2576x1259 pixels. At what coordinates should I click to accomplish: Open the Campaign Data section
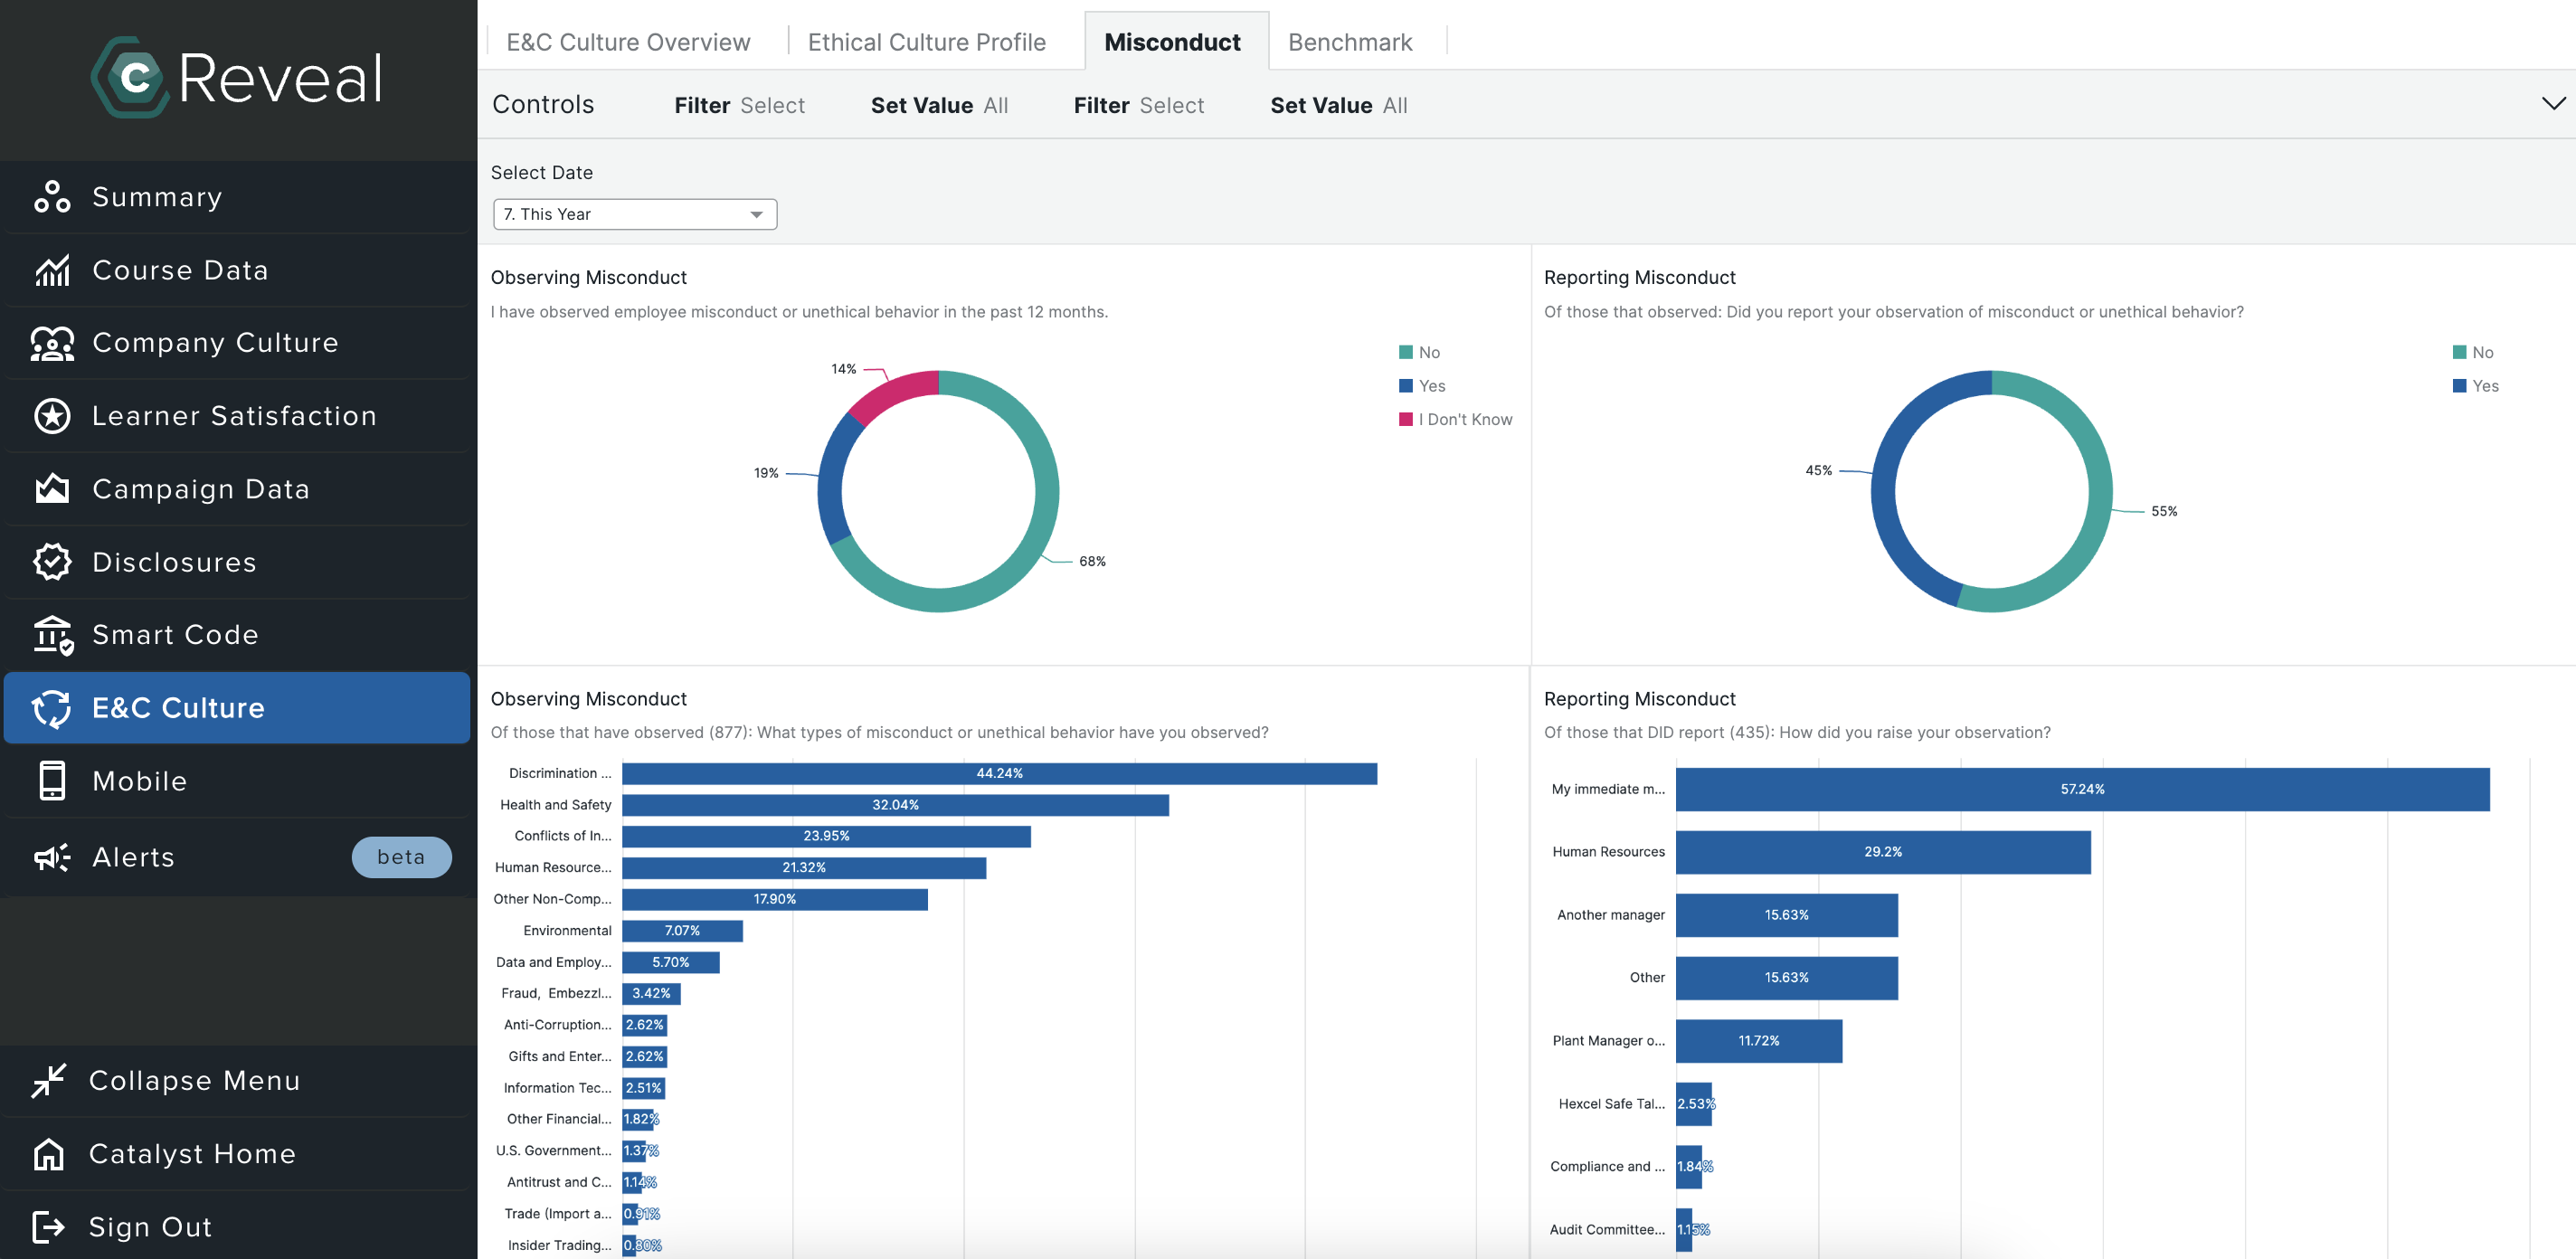[x=200, y=489]
